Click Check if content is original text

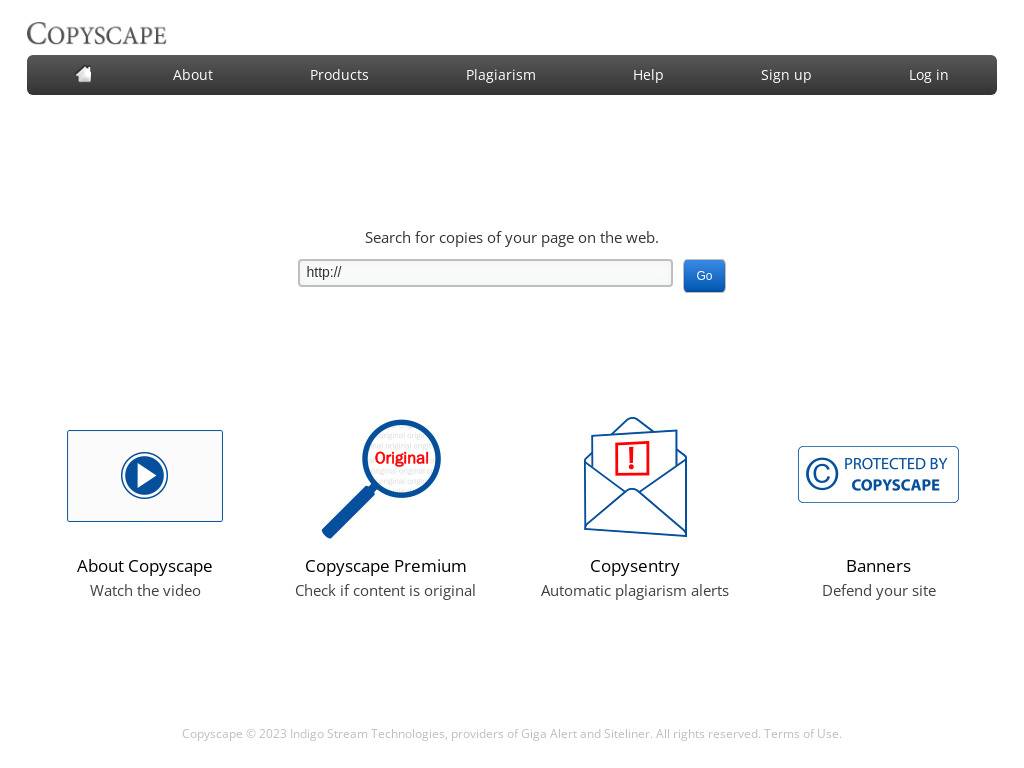pyautogui.click(x=385, y=590)
